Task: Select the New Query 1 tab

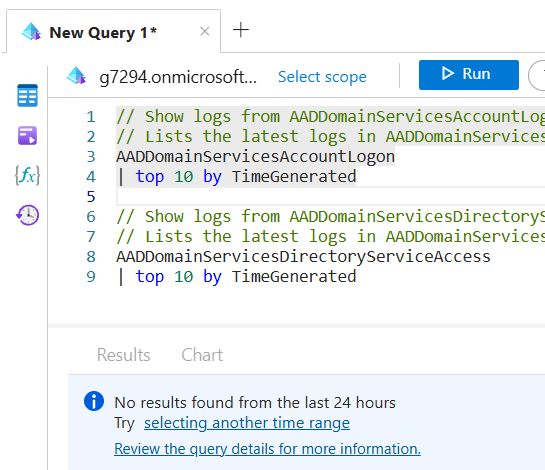Action: (x=103, y=33)
